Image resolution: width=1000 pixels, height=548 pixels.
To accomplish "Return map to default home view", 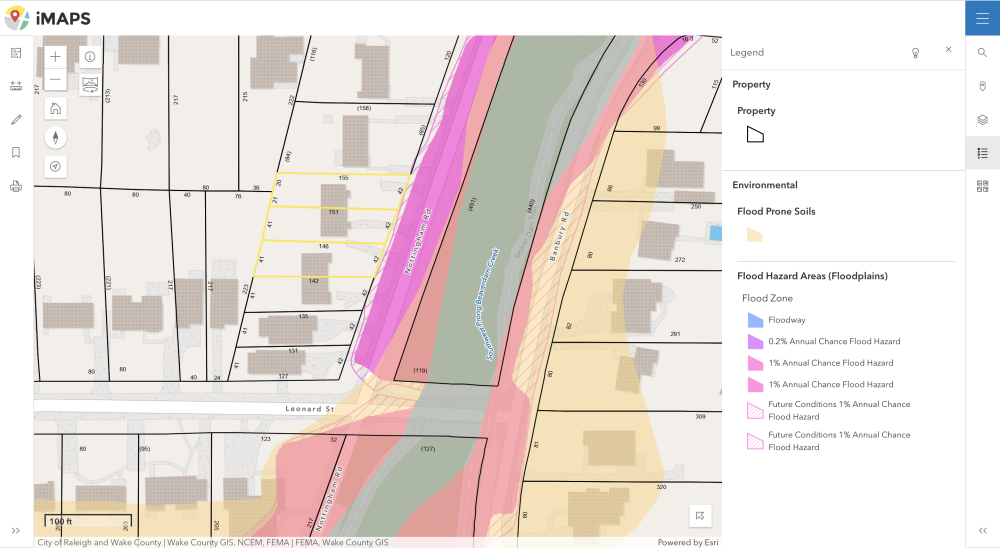I will coord(55,109).
